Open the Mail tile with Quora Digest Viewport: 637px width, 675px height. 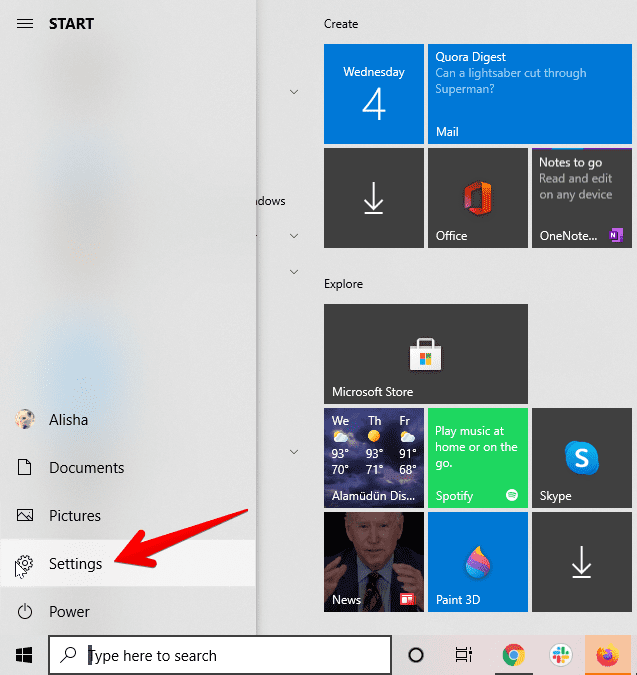[530, 94]
